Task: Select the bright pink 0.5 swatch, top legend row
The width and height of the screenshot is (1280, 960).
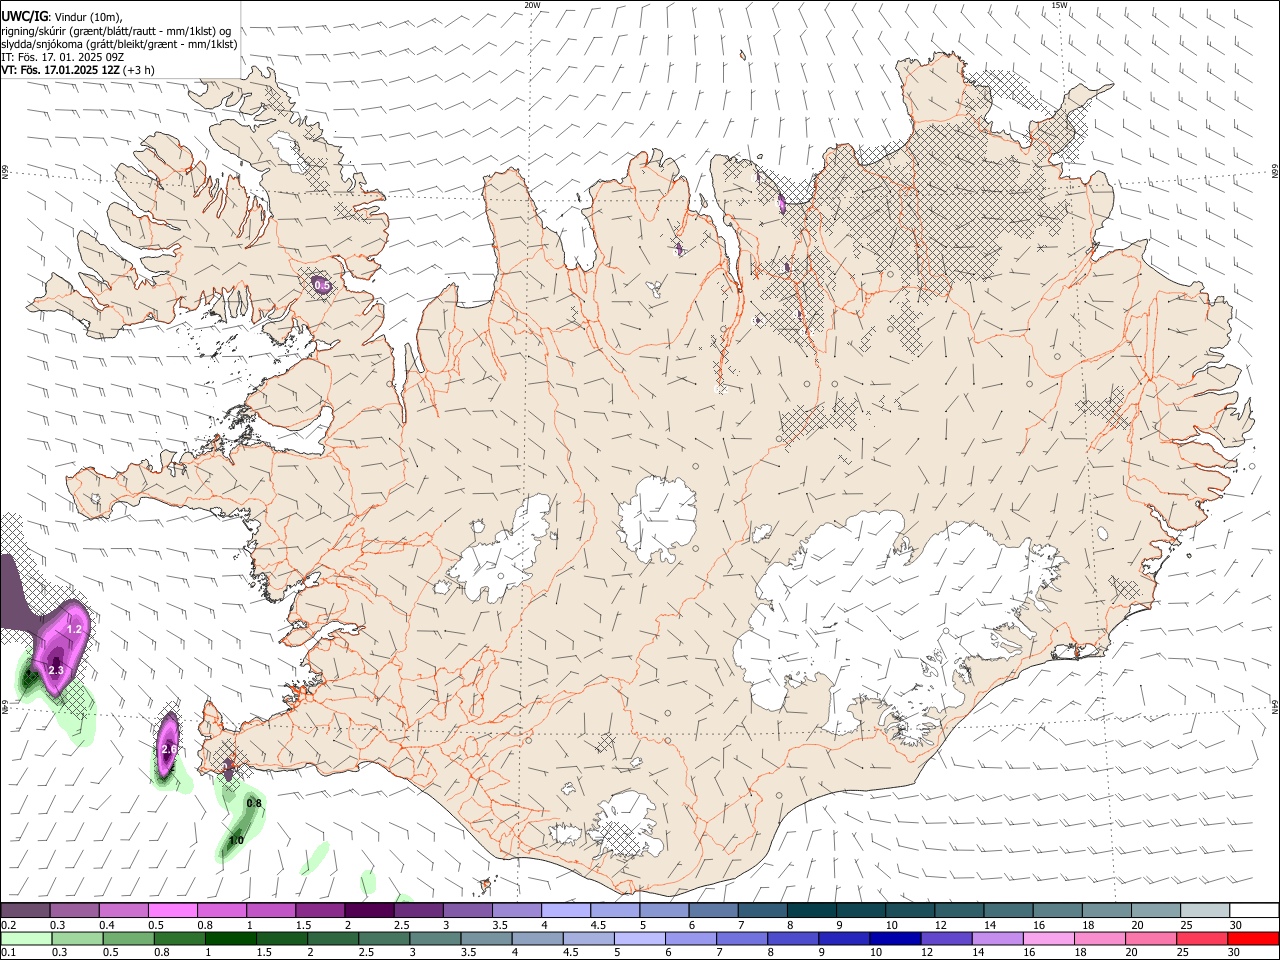Action: tap(172, 910)
